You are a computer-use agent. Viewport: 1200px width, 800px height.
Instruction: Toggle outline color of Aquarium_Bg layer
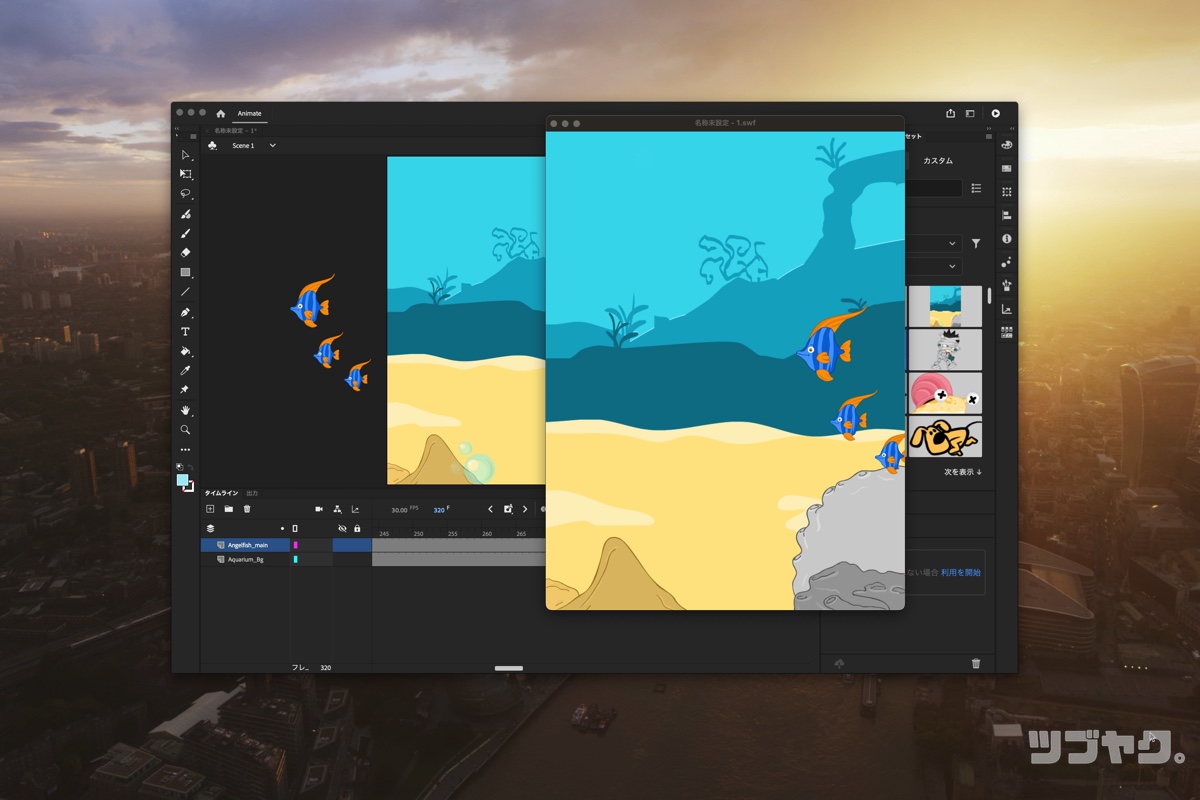[295, 560]
